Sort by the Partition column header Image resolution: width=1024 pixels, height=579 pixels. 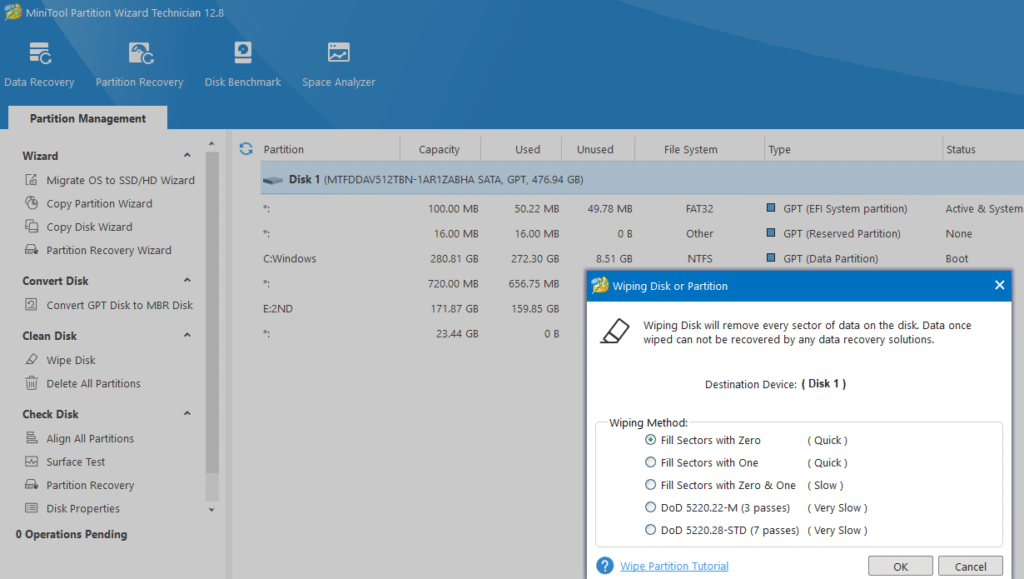pyautogui.click(x=283, y=149)
